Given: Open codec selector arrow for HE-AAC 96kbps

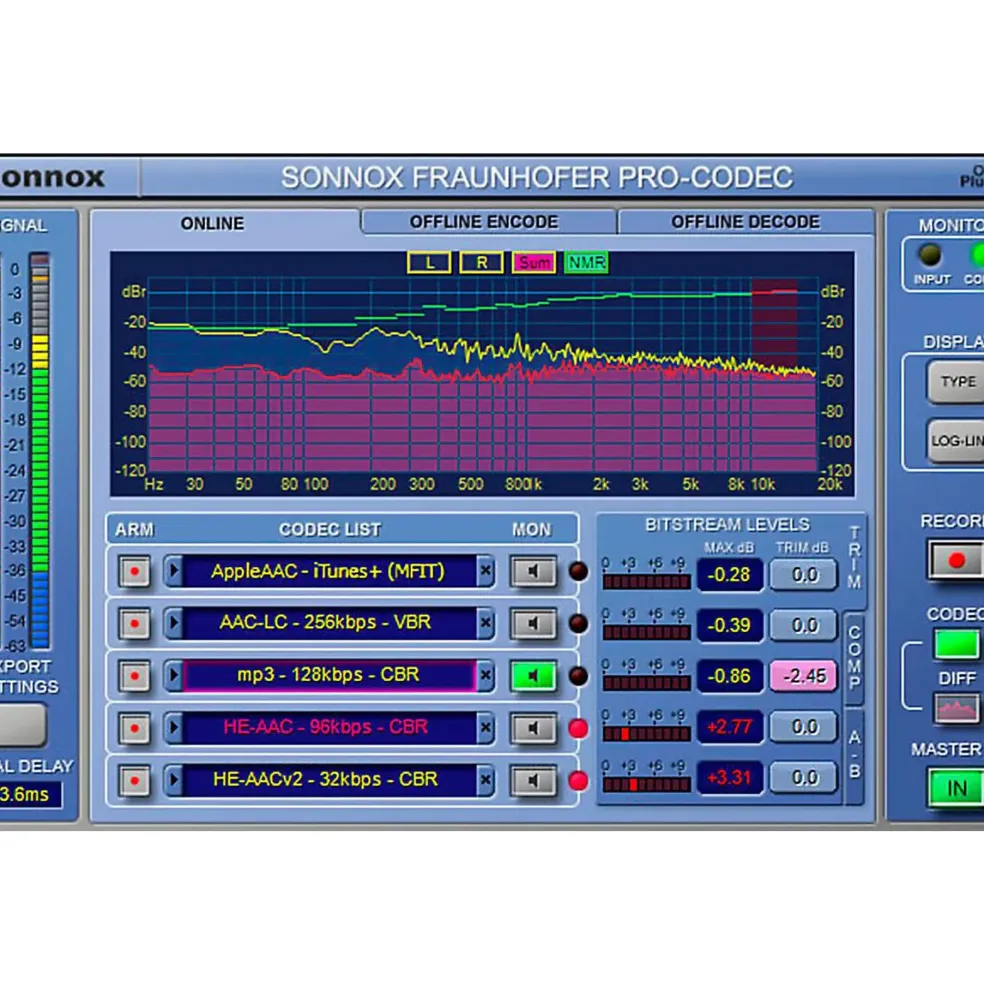Looking at the screenshot, I should click(x=173, y=727).
